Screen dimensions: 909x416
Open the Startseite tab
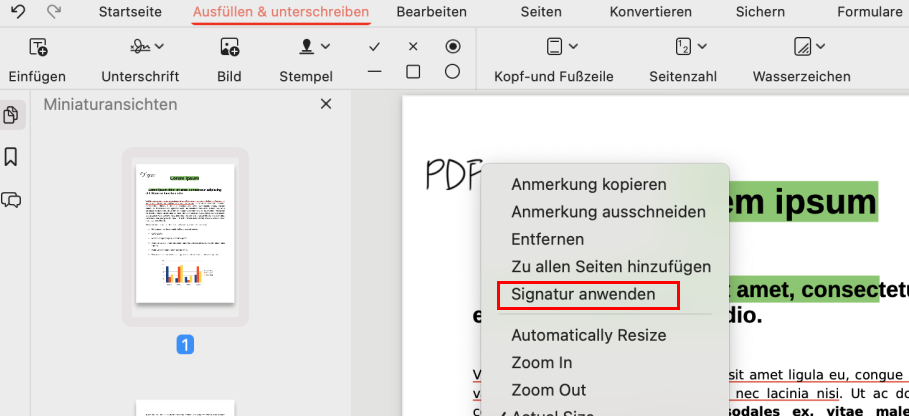[x=130, y=12]
